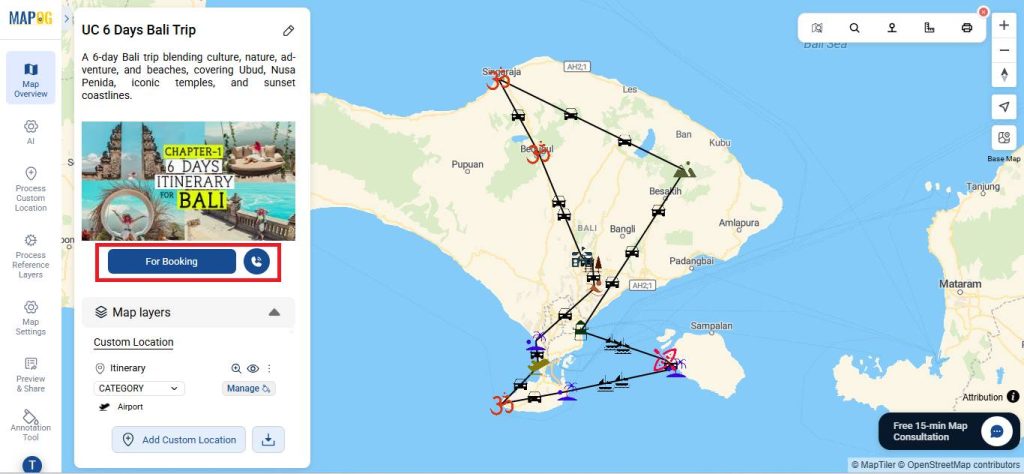Zoom in with the plus button
The height and width of the screenshot is (474, 1024).
click(1004, 25)
